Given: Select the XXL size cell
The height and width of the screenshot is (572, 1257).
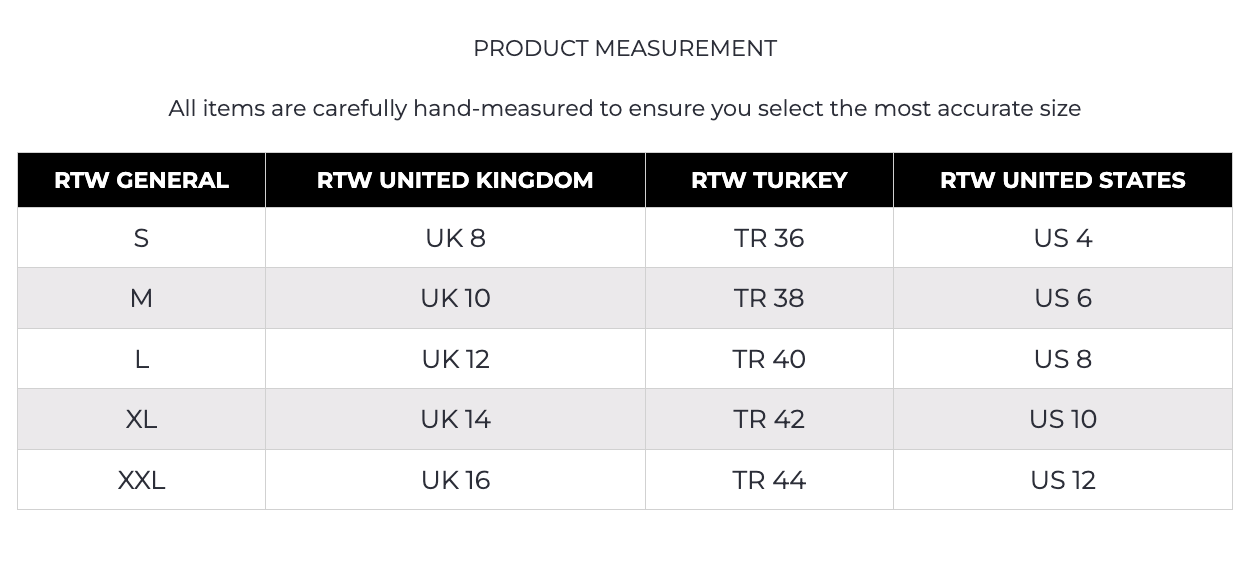Looking at the screenshot, I should coord(141,480).
